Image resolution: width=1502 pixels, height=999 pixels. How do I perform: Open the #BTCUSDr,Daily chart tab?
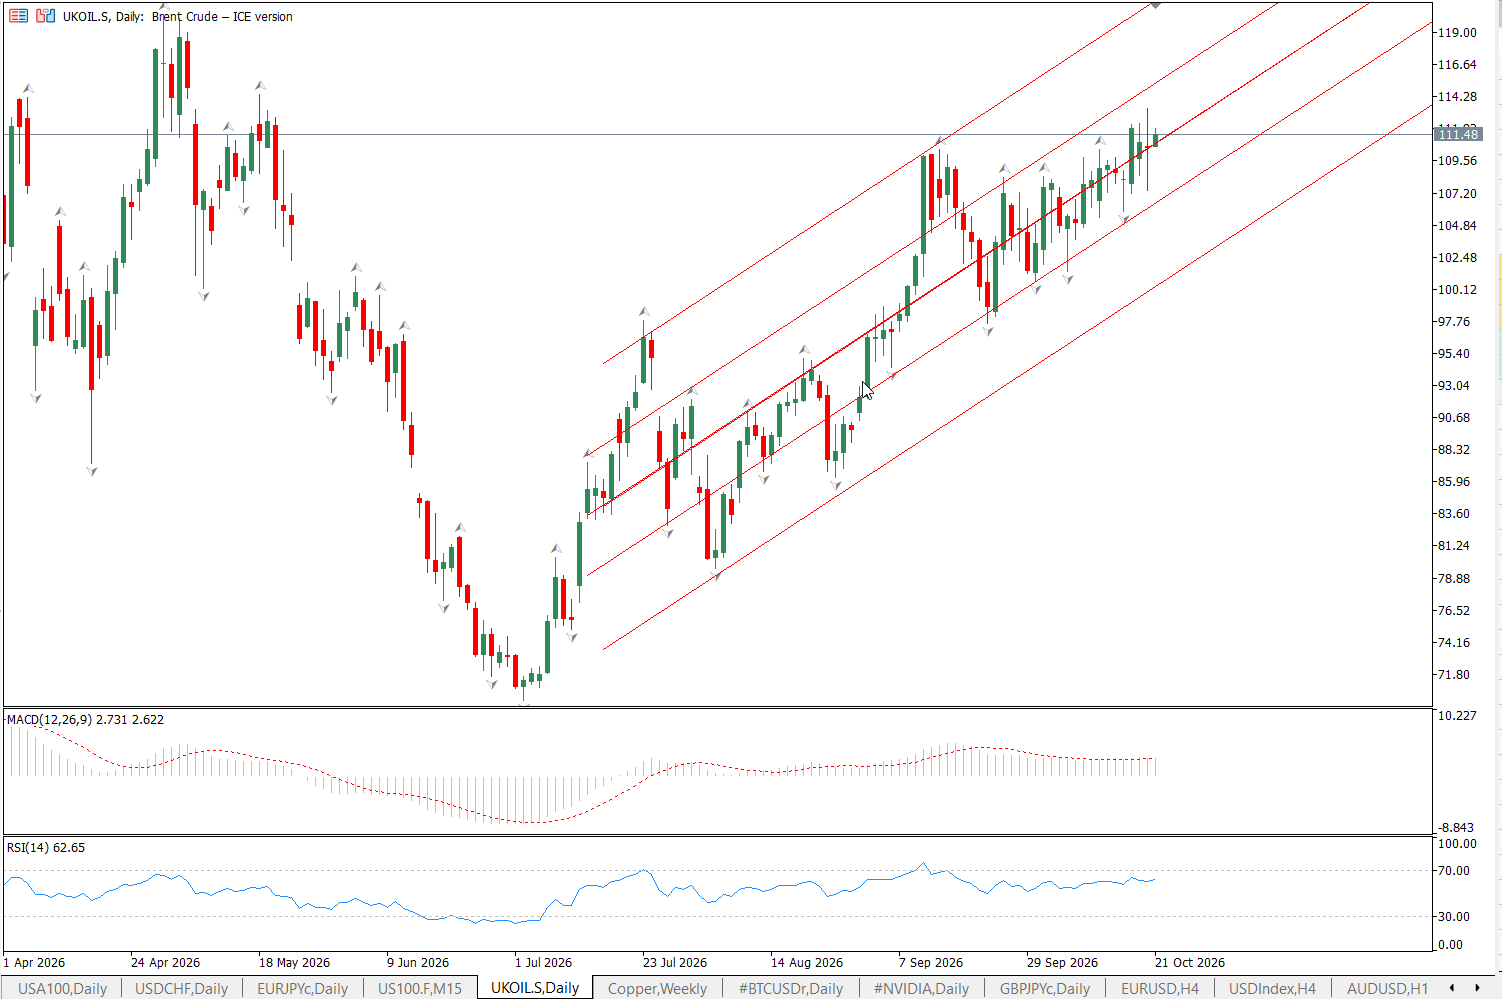pyautogui.click(x=791, y=988)
